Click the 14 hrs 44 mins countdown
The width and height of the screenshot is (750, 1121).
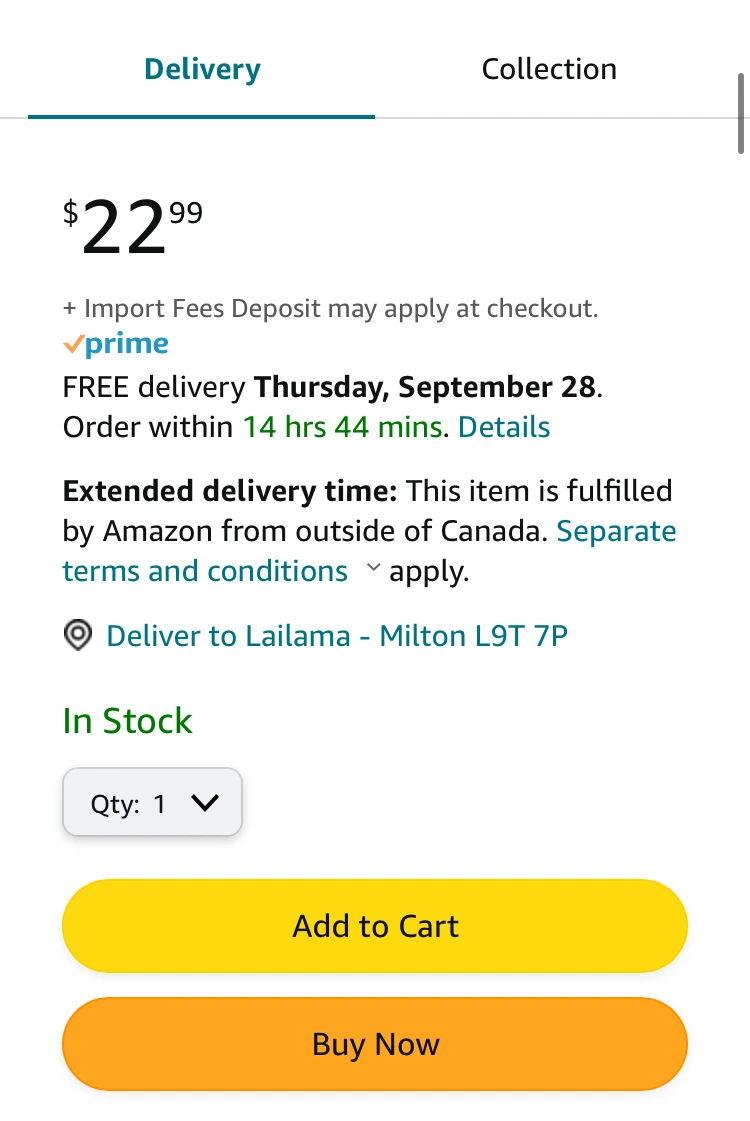(x=342, y=428)
